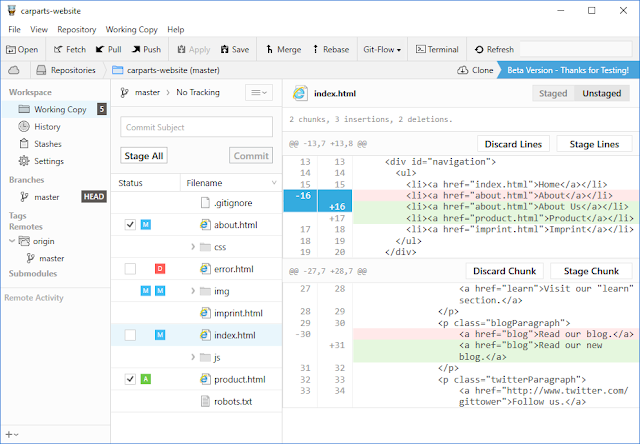Click the Commit button

click(251, 155)
